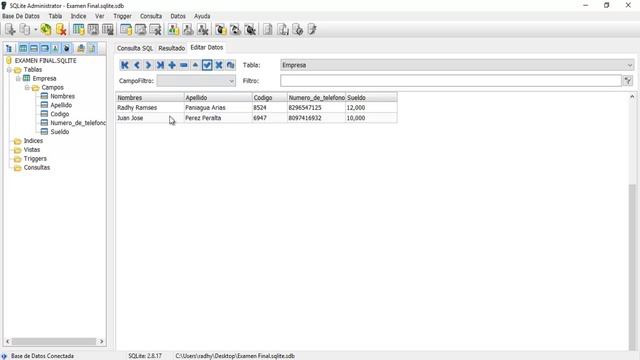Open the Base De Datos menu
The height and width of the screenshot is (360, 640).
click(21, 16)
